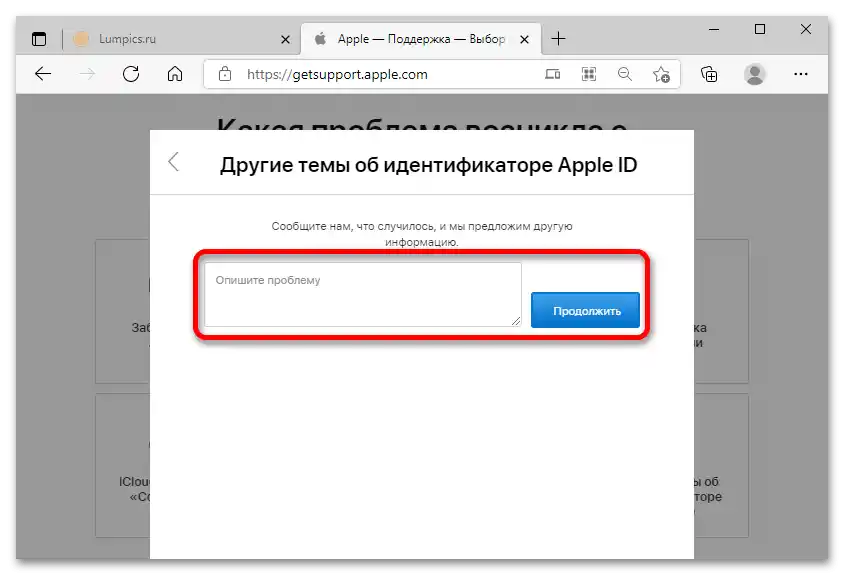Click the 'Опишите проблему' text area
The image size is (844, 575).
click(363, 294)
